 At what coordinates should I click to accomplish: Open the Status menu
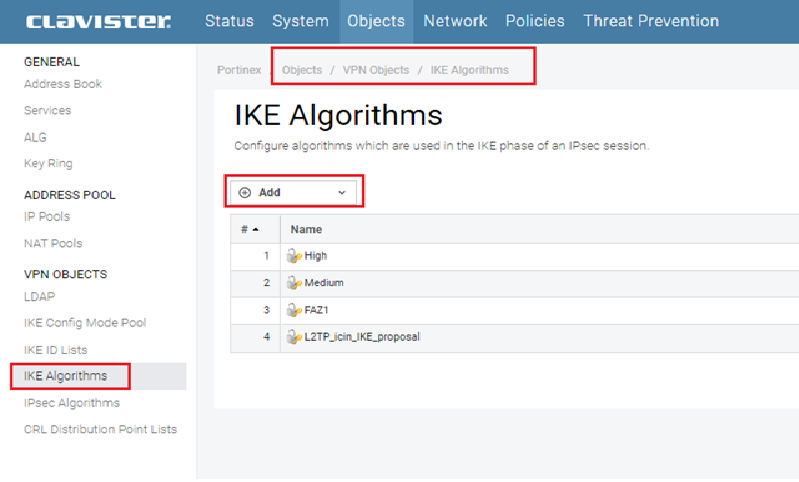click(229, 21)
